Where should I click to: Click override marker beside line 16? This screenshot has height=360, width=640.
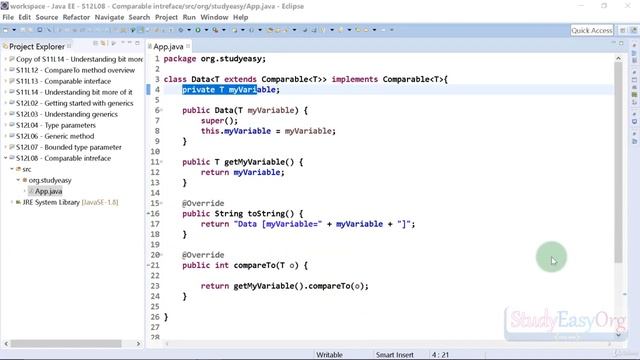click(148, 213)
